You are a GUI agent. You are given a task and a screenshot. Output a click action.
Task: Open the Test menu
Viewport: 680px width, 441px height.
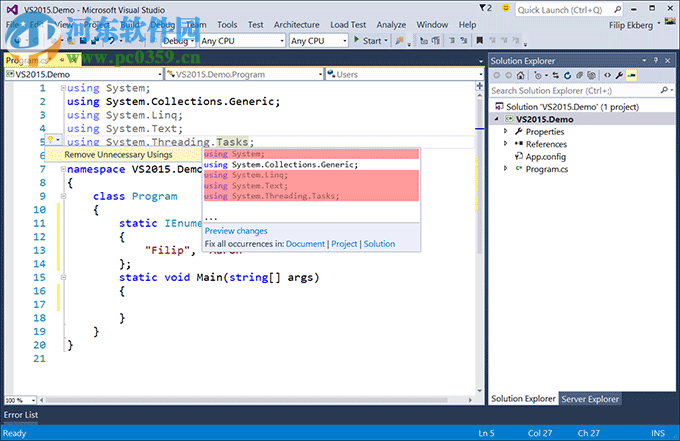(x=255, y=25)
